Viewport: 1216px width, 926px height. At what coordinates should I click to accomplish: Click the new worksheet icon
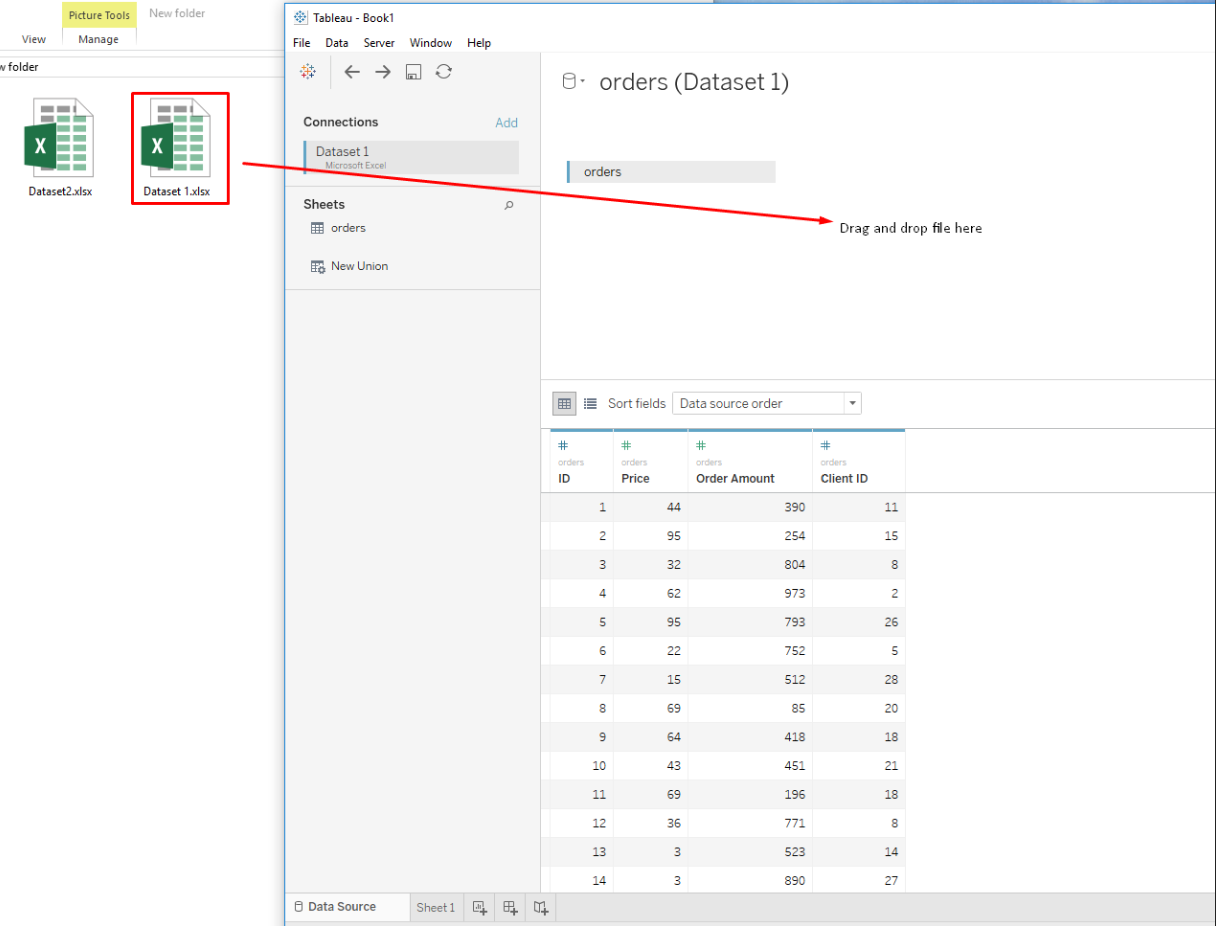480,907
